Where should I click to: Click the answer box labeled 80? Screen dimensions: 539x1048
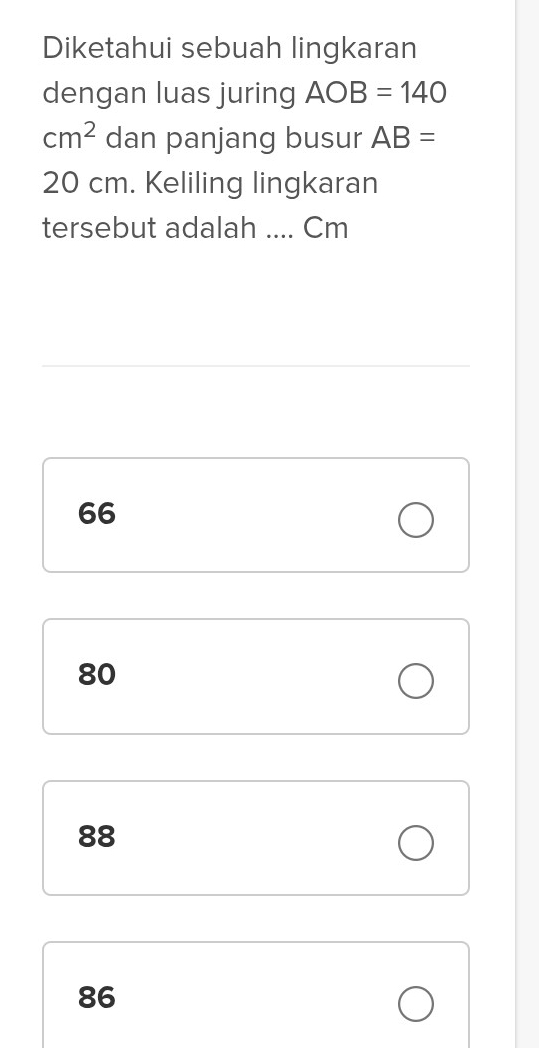click(x=256, y=676)
